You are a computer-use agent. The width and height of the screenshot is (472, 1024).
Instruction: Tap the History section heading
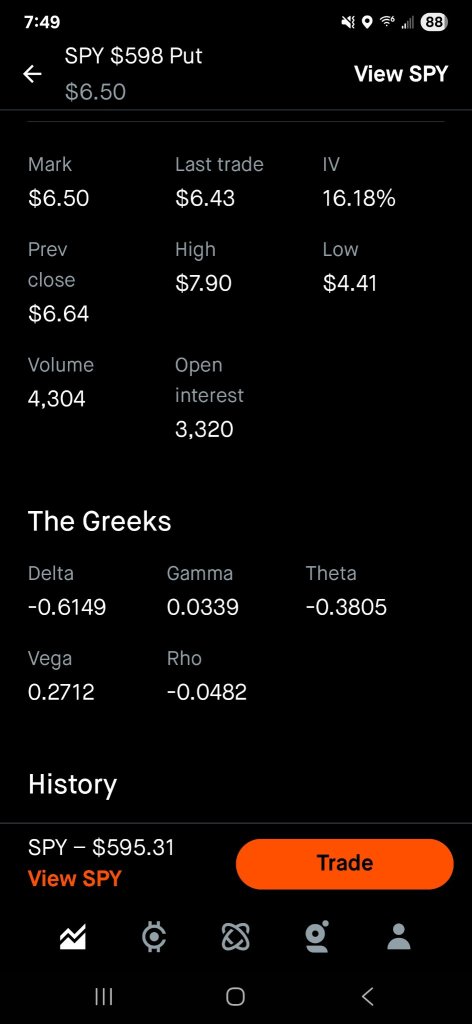(72, 784)
